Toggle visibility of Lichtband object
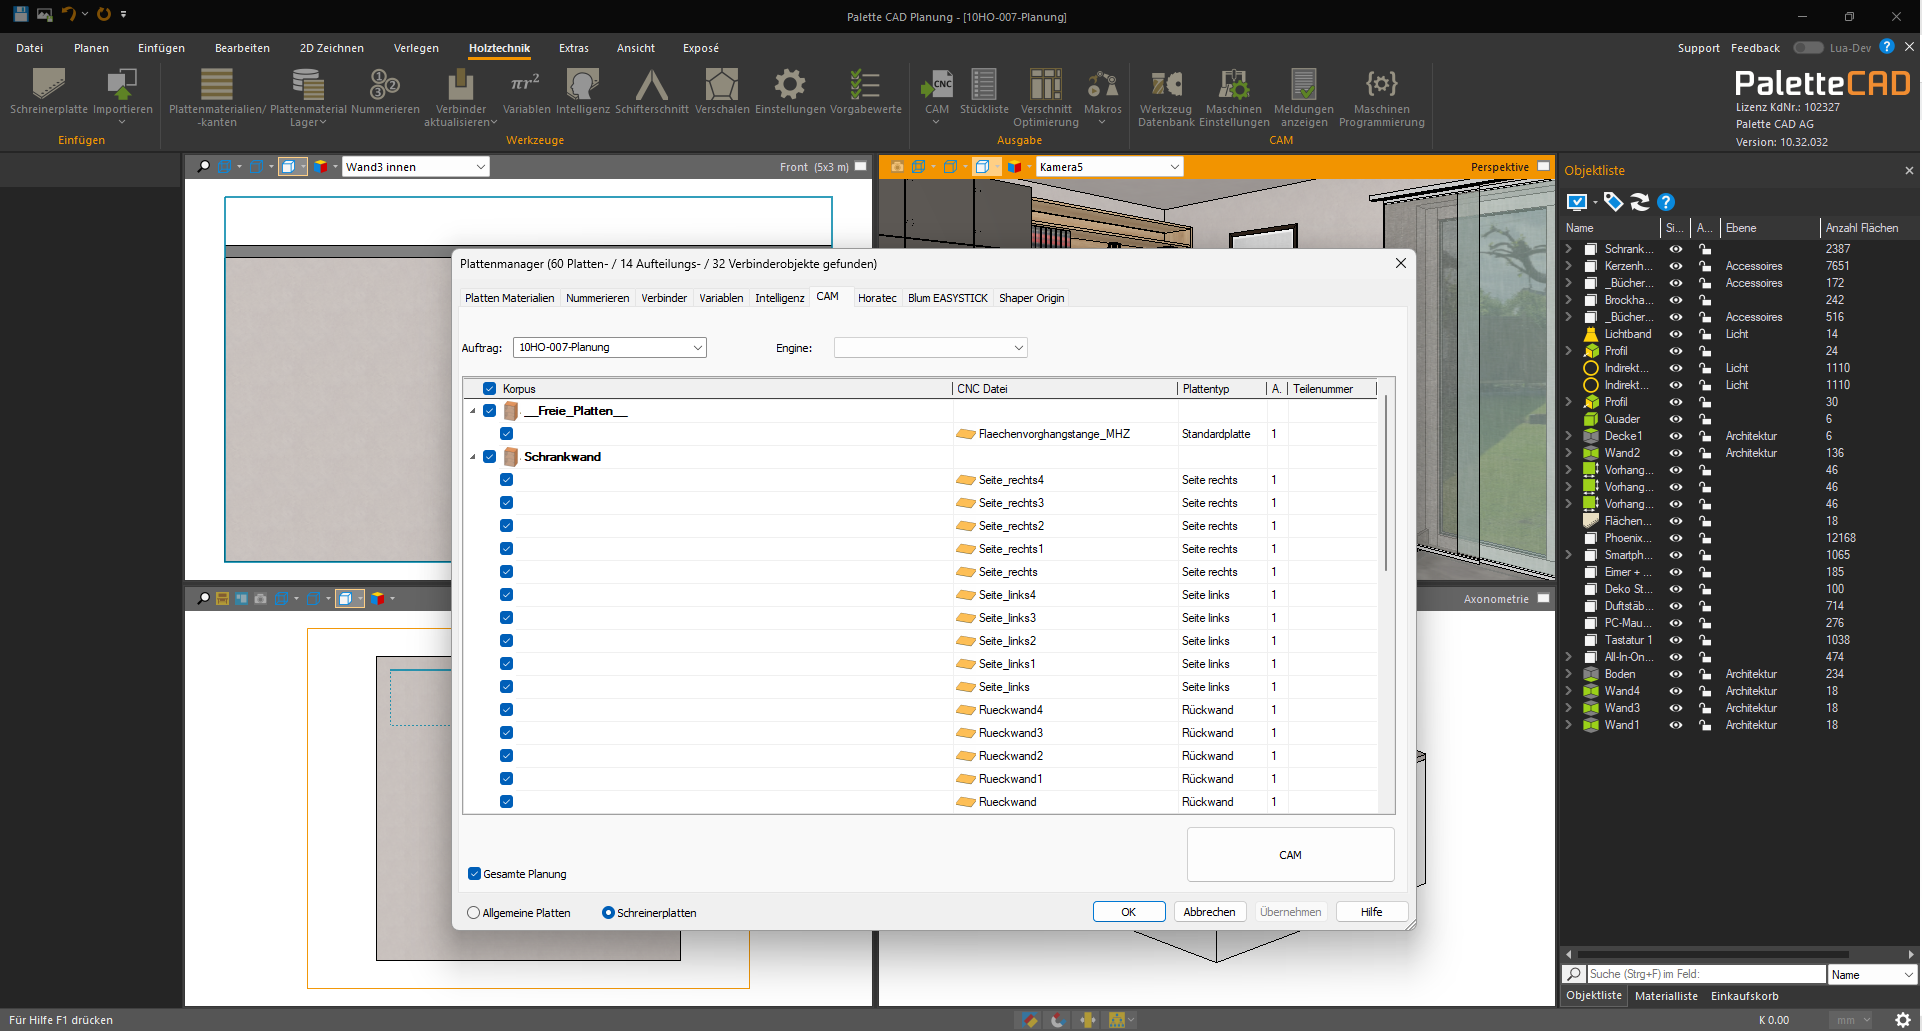 pyautogui.click(x=1676, y=334)
